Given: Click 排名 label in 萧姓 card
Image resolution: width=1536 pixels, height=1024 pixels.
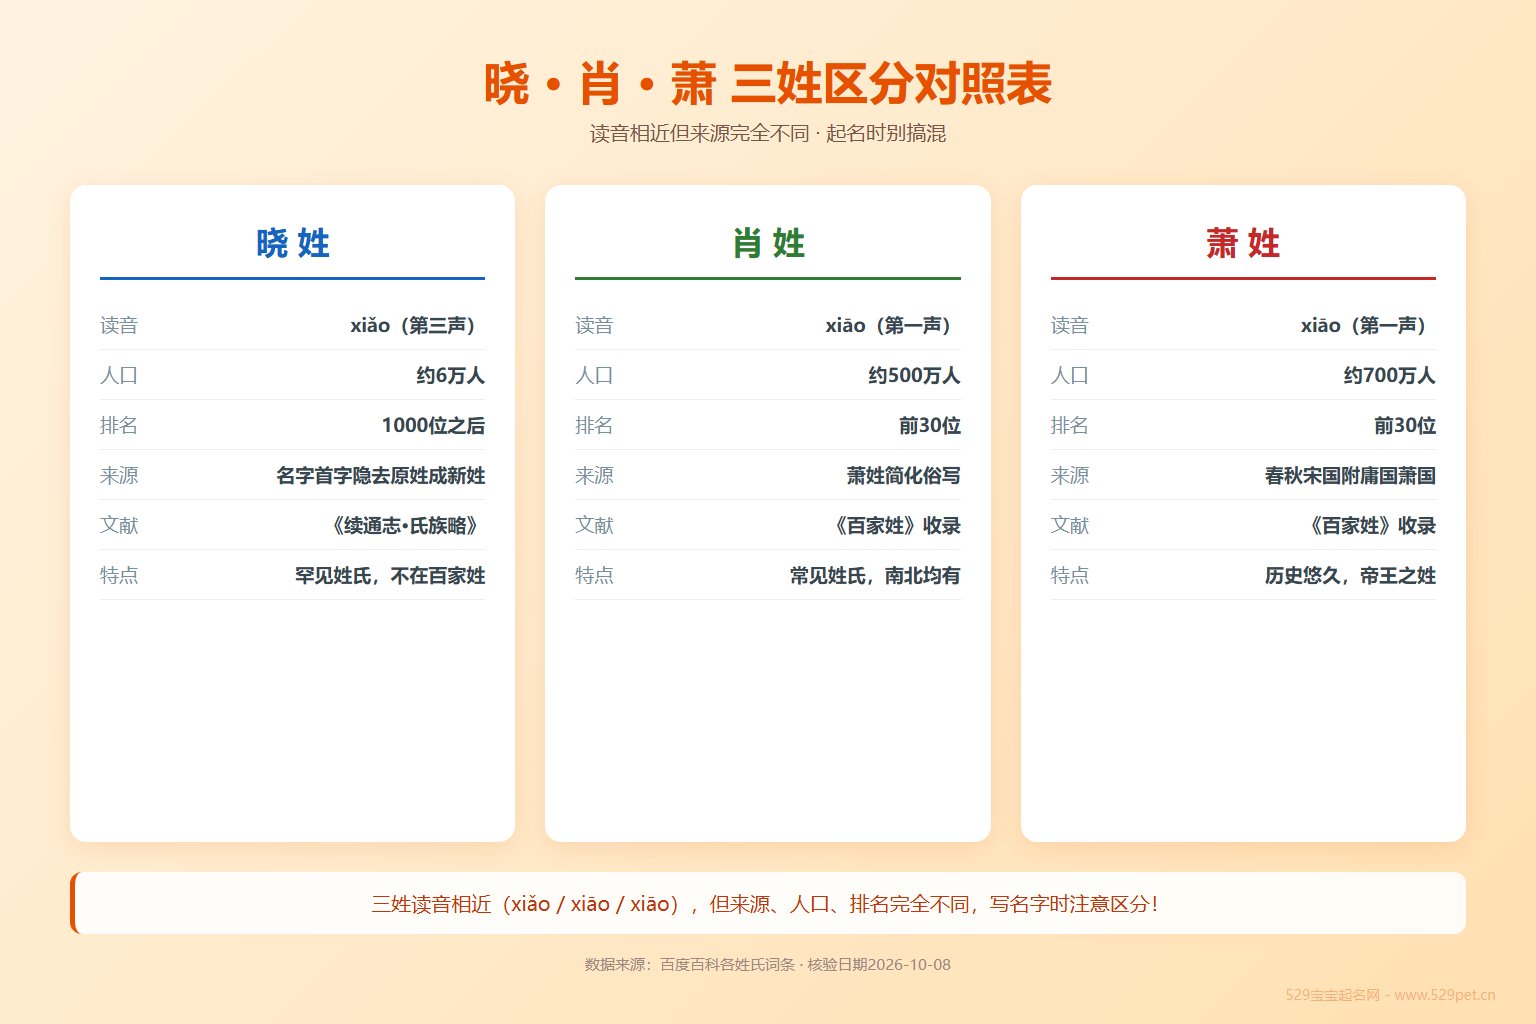Looking at the screenshot, I should pyautogui.click(x=1069, y=425).
